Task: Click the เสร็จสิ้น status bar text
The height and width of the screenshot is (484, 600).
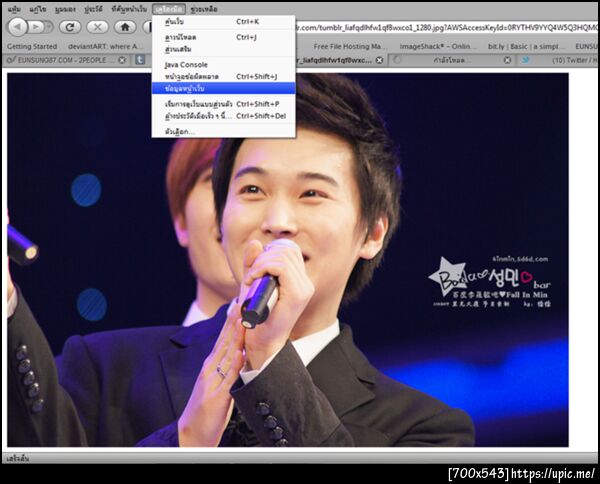Action: (x=18, y=458)
